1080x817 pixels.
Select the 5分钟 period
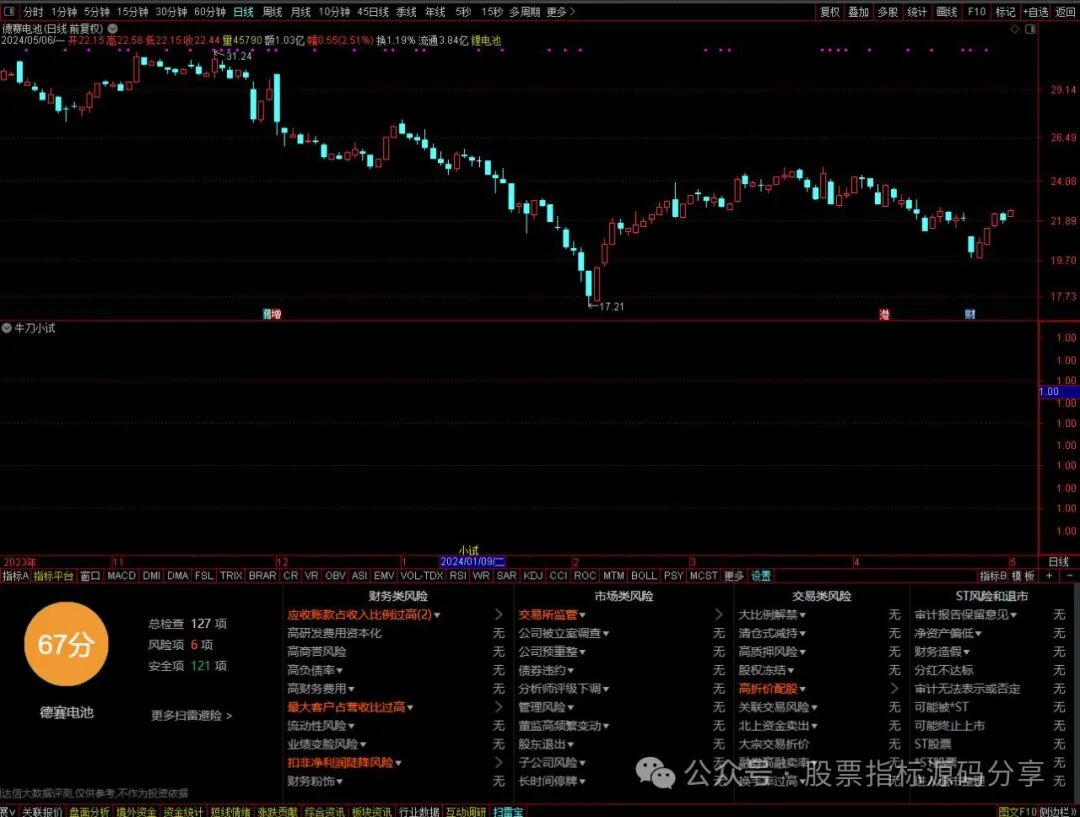97,12
